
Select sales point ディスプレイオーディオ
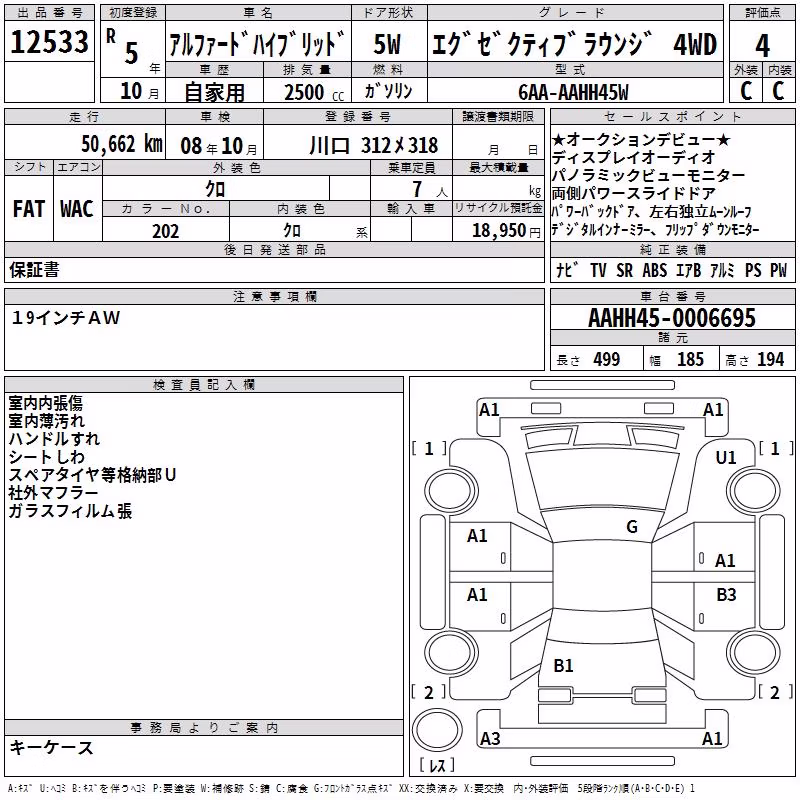click(634, 157)
